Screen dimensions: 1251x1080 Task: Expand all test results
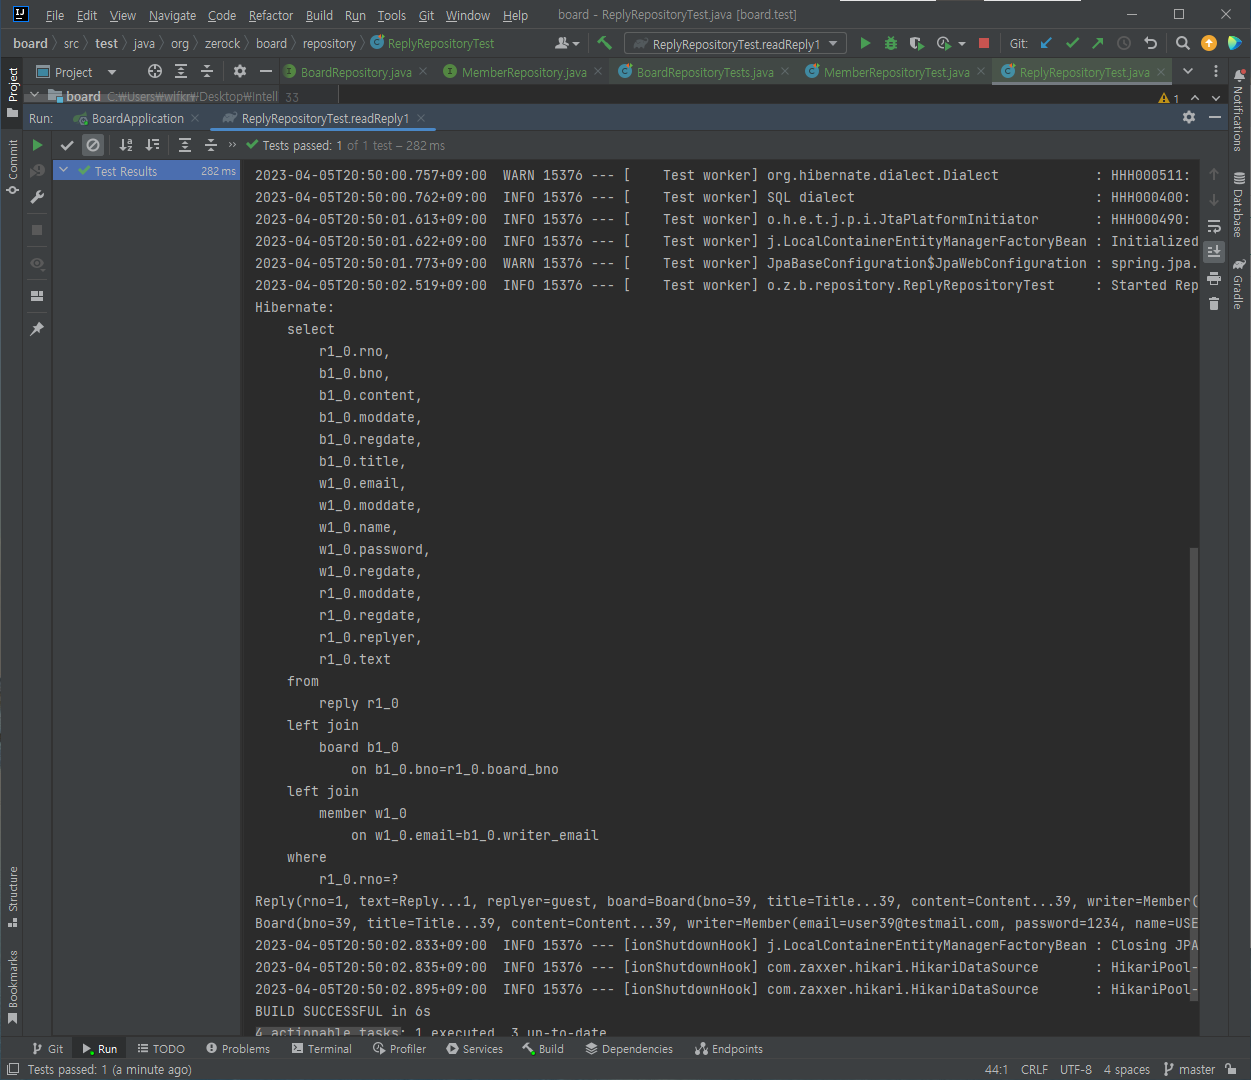[185, 145]
